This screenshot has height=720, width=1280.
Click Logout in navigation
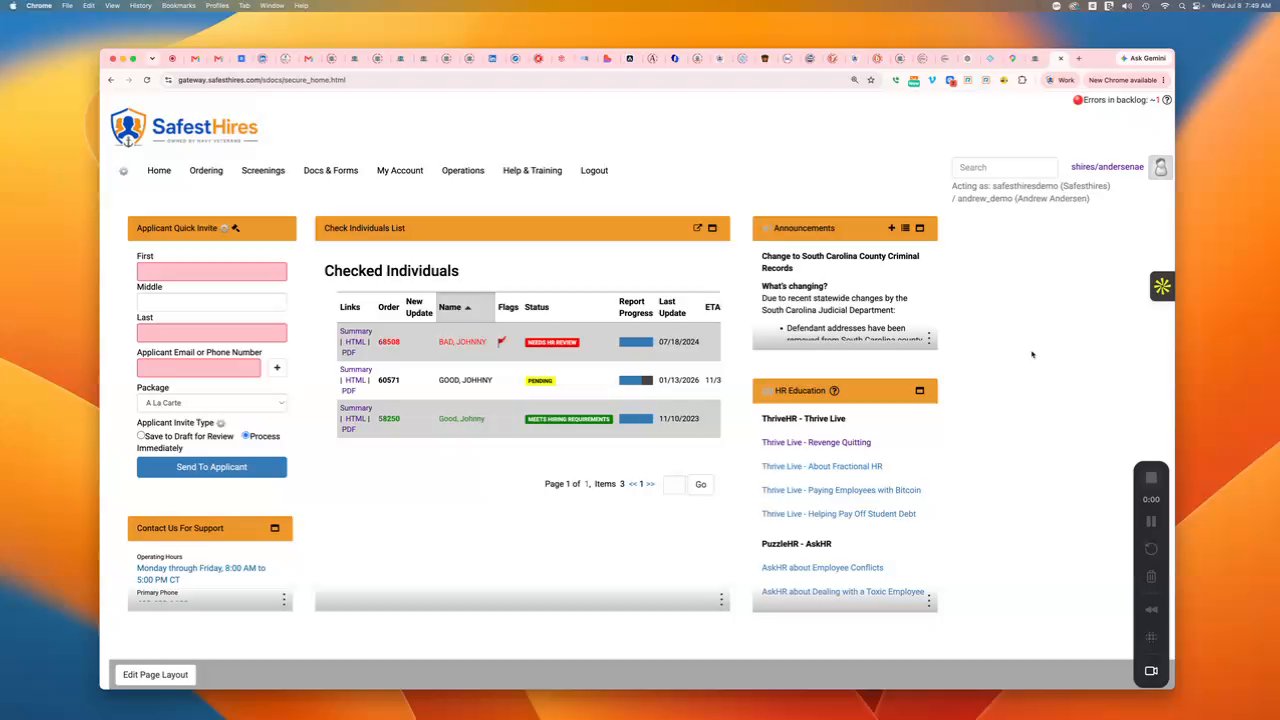(594, 171)
